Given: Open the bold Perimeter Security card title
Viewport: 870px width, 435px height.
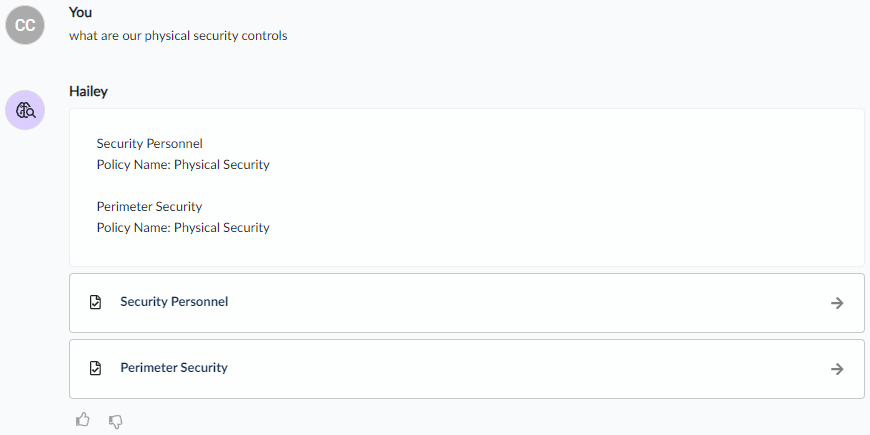Looking at the screenshot, I should (174, 368).
